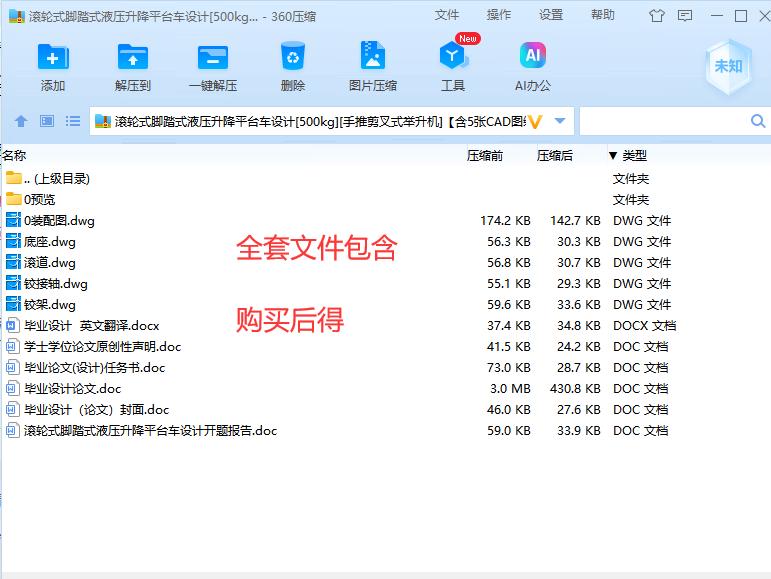Viewport: 771px width, 579px height.
Task: Click the search magnifier icon
Action: [758, 121]
